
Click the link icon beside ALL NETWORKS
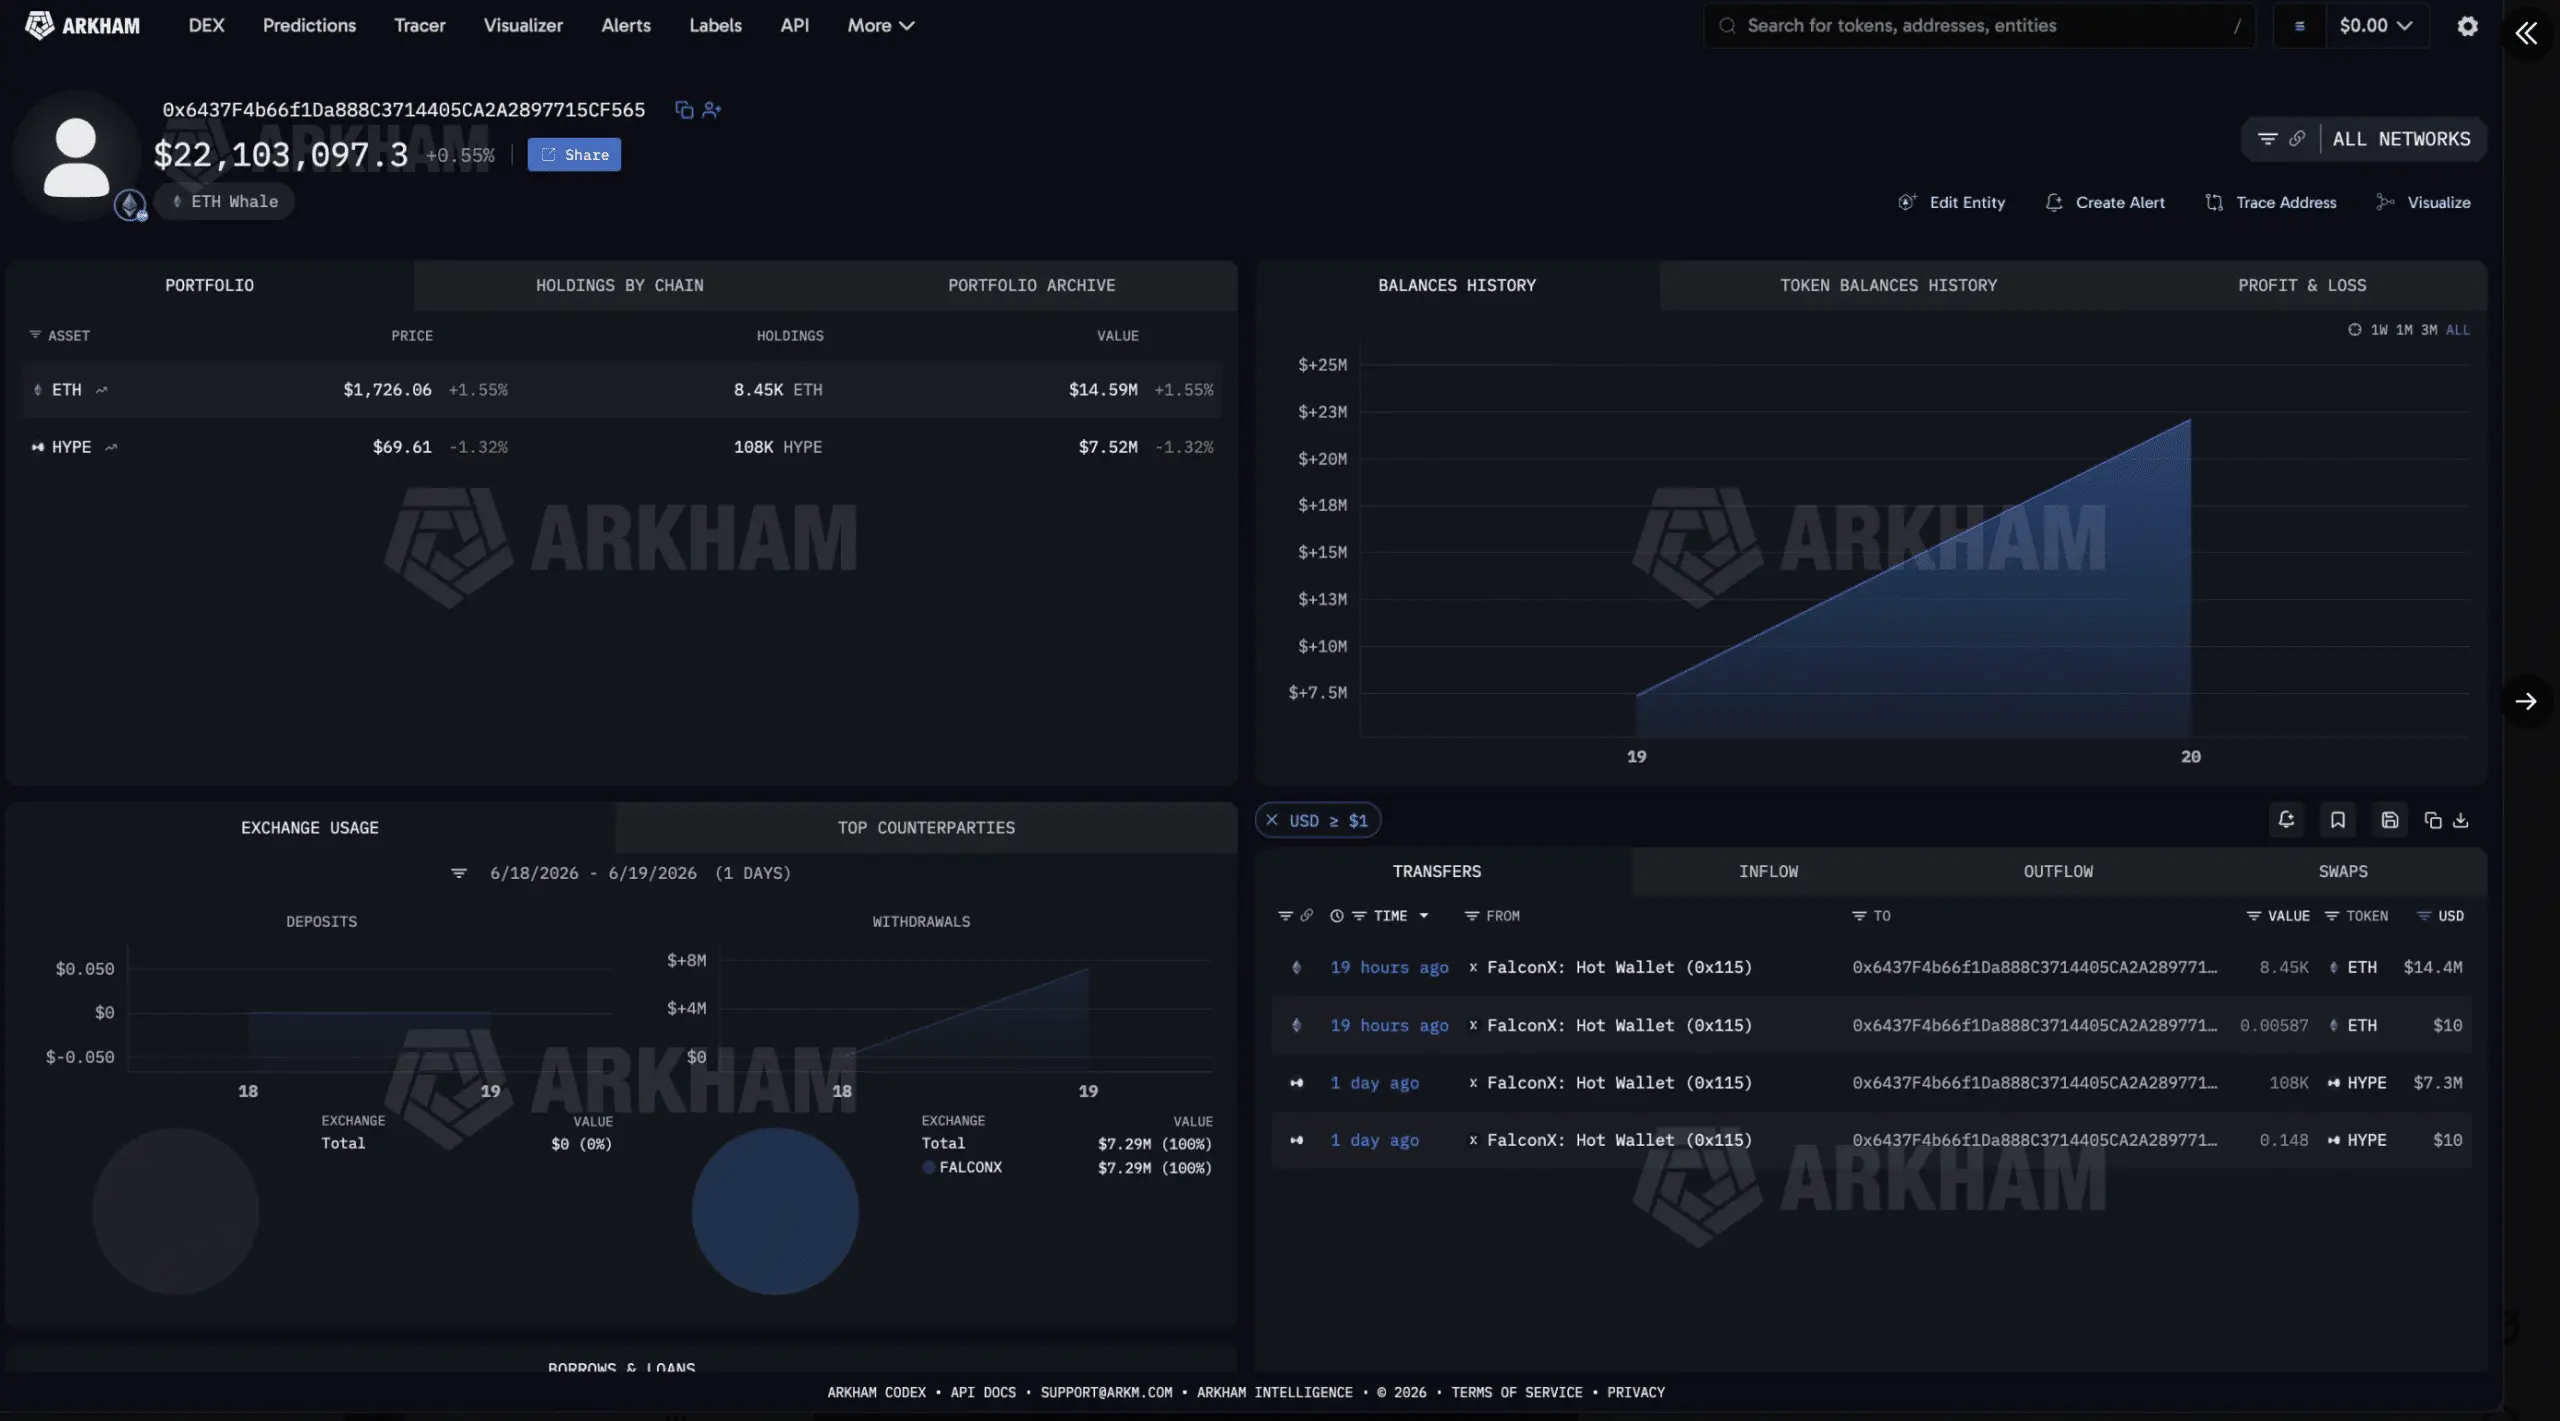click(2297, 139)
